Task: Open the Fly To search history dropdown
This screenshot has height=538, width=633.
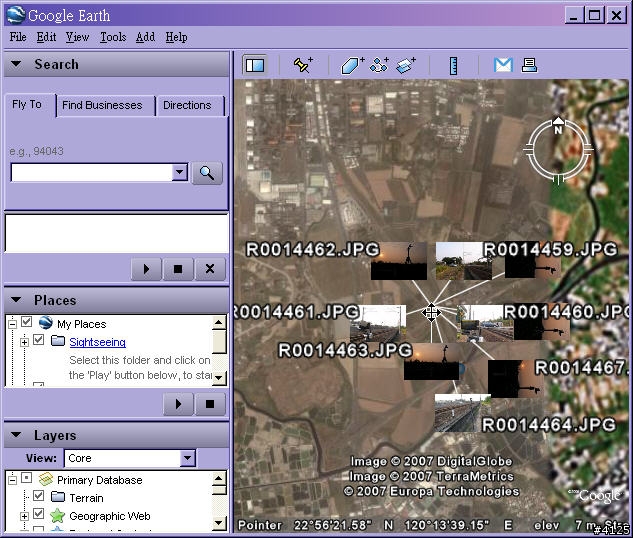Action: coord(180,172)
